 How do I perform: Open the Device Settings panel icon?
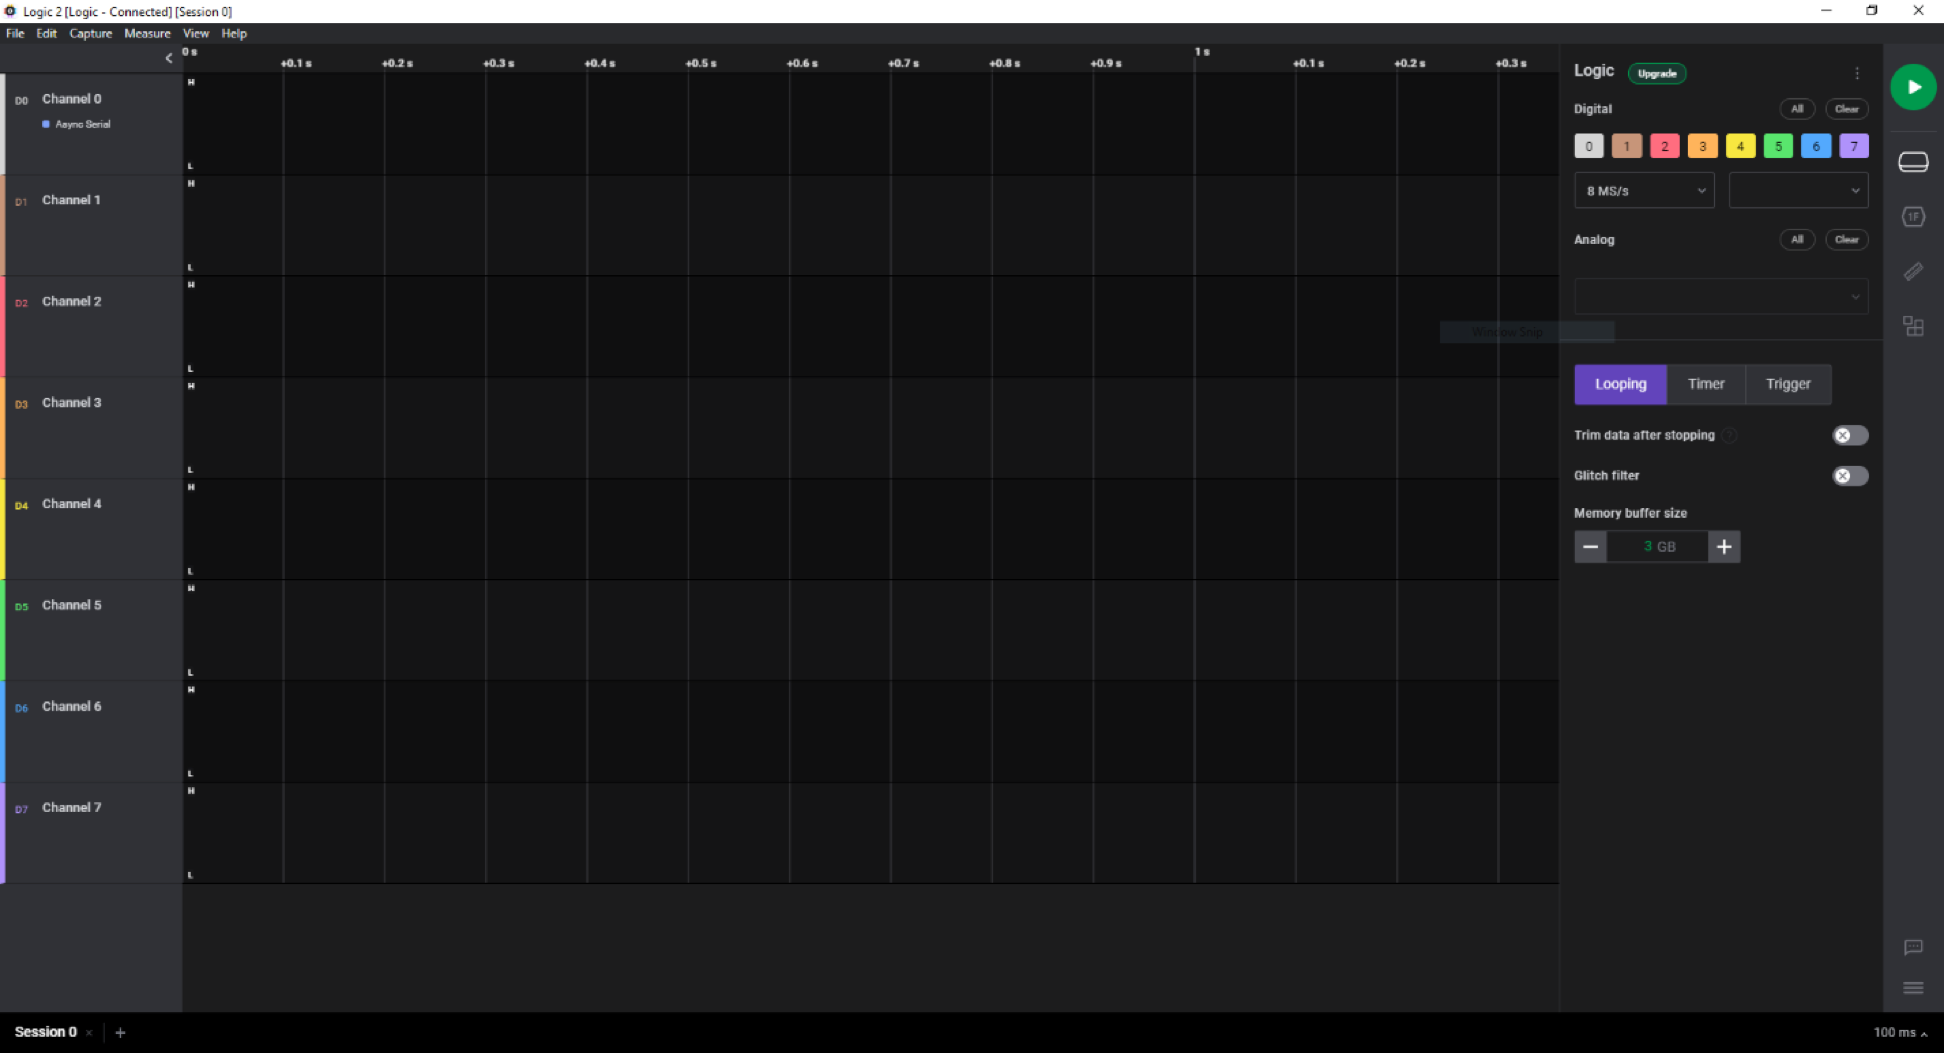tap(1913, 162)
